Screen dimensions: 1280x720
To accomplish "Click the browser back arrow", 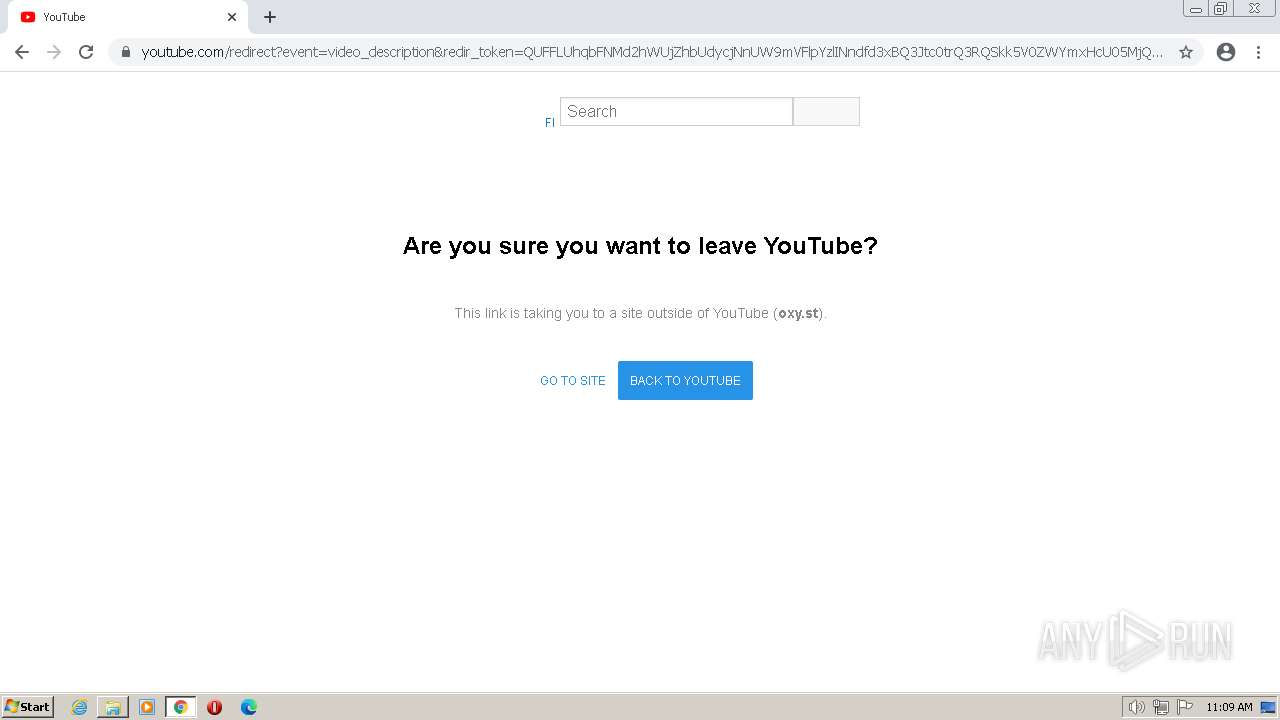I will point(22,52).
